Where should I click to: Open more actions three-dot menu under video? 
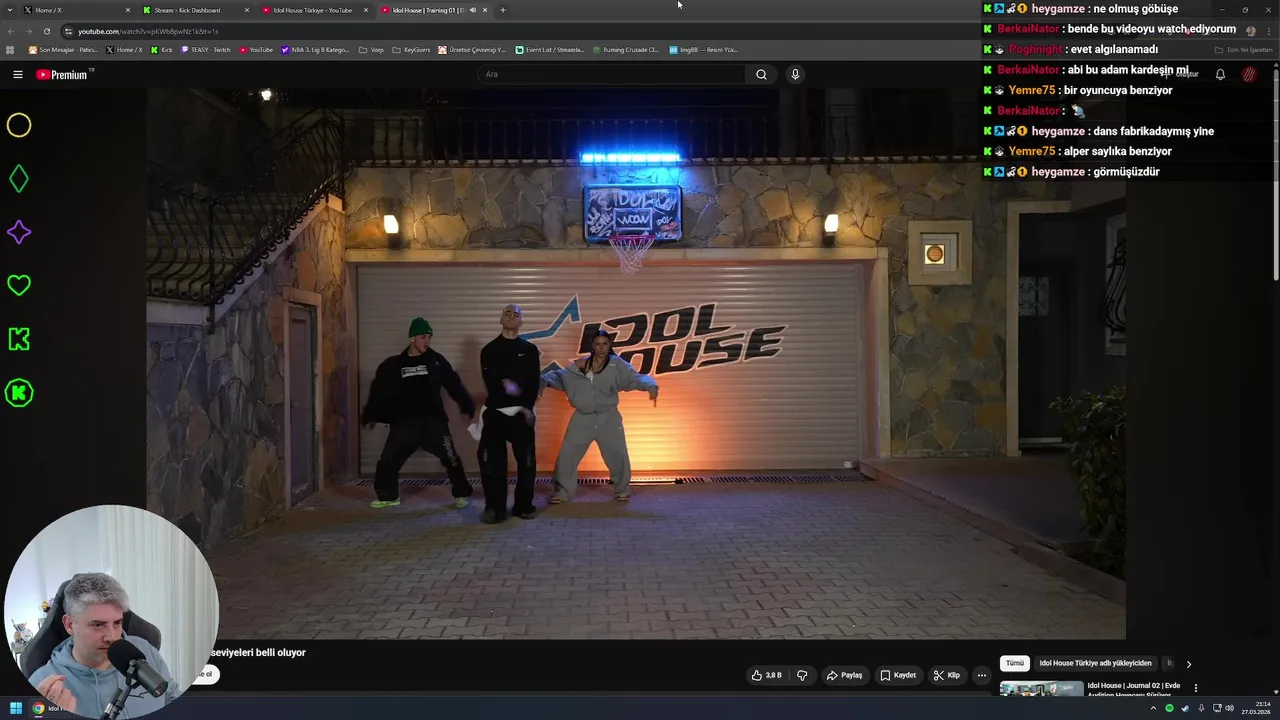pyautogui.click(x=981, y=675)
